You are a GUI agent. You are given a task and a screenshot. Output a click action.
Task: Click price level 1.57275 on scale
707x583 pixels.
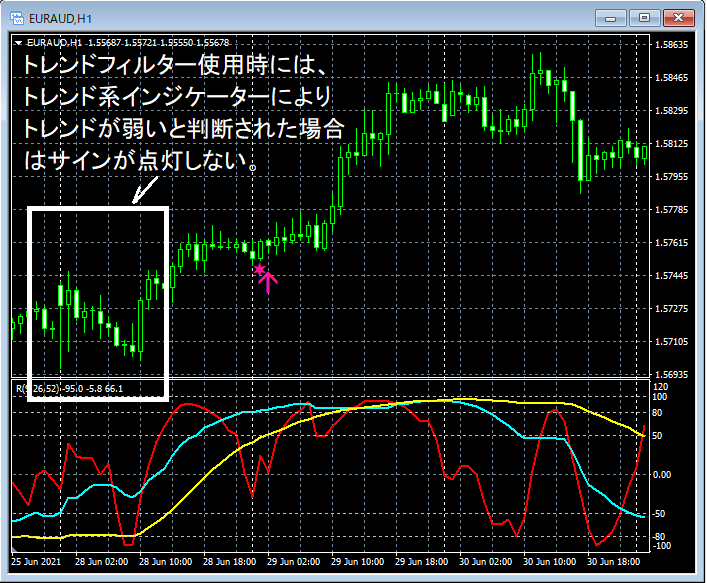pos(671,308)
